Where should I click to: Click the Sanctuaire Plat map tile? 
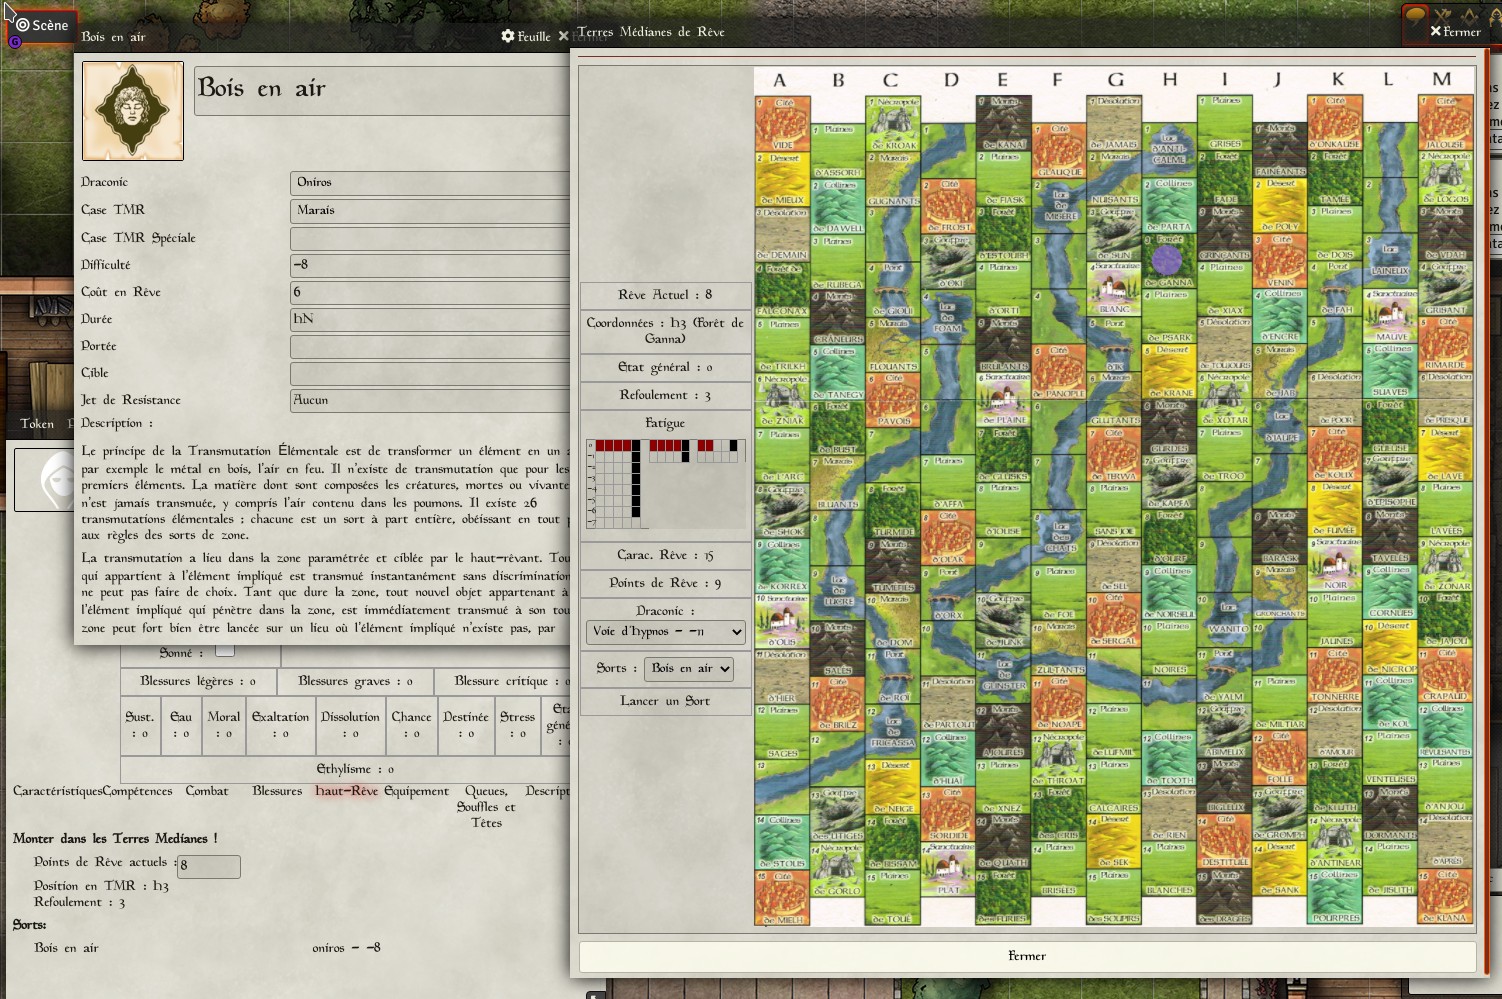coord(947,869)
